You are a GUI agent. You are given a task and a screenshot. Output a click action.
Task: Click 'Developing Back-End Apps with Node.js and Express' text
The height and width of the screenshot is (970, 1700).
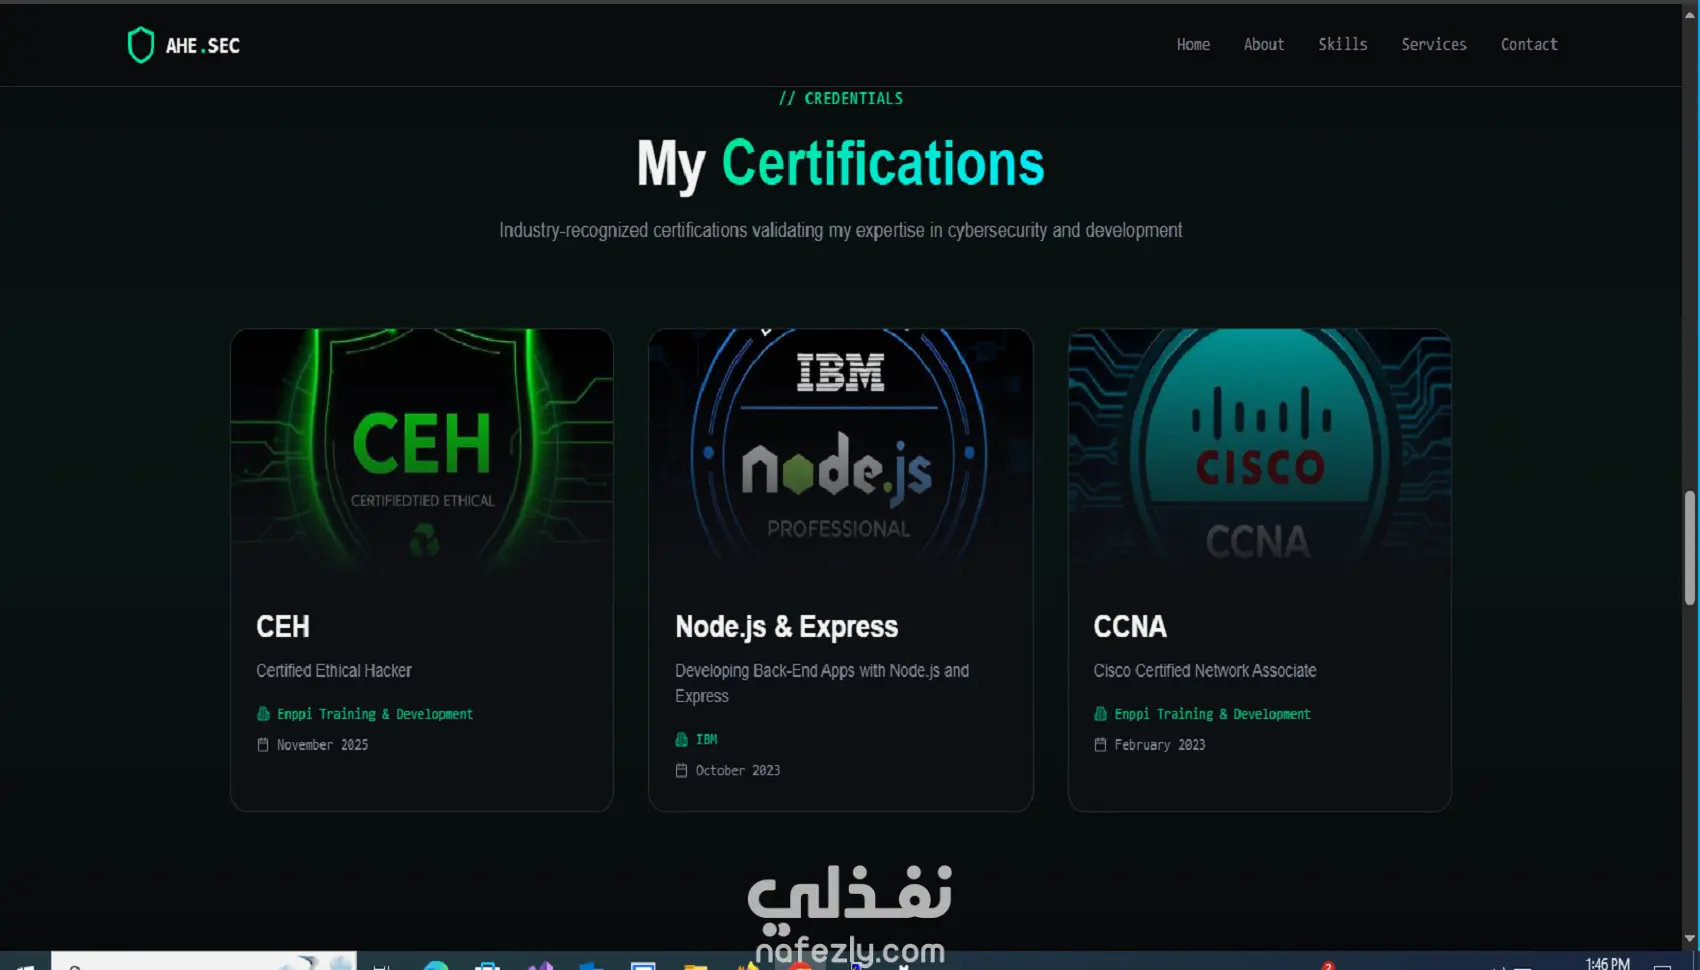pyautogui.click(x=822, y=684)
